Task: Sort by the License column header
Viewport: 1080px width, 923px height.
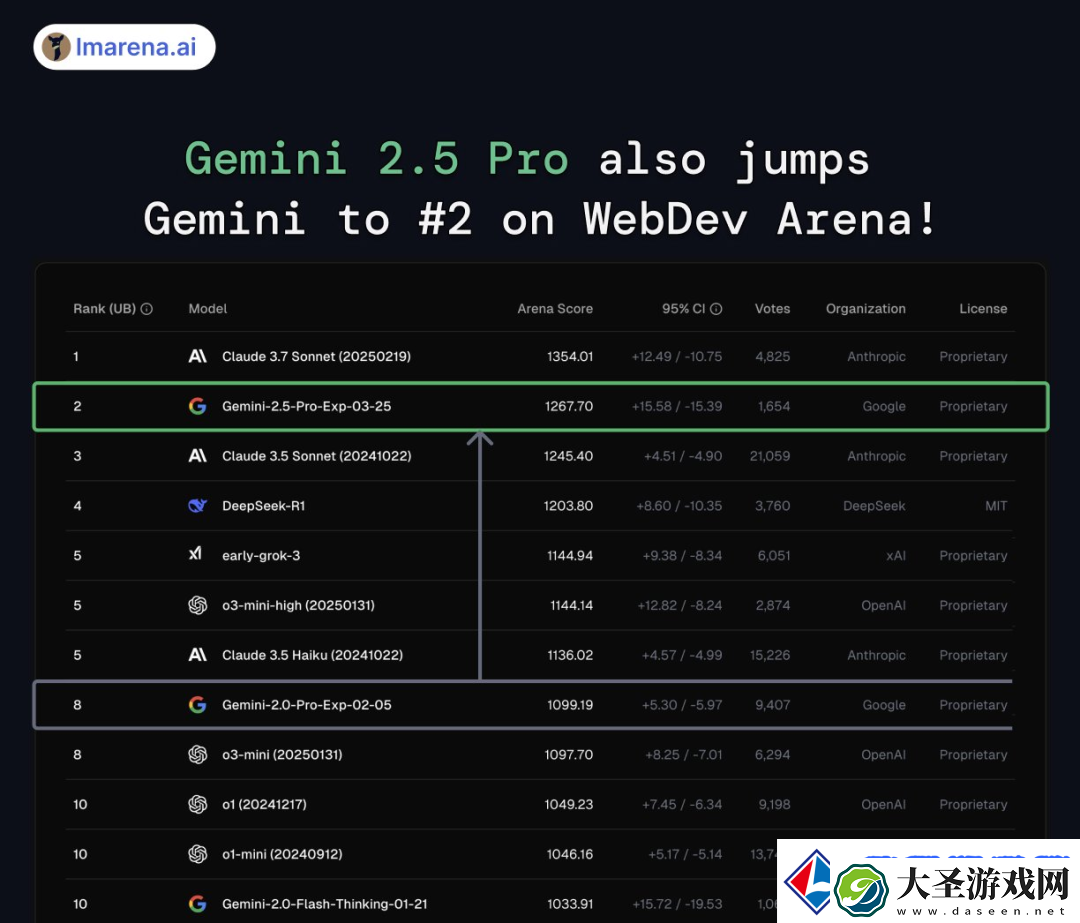Action: [983, 309]
